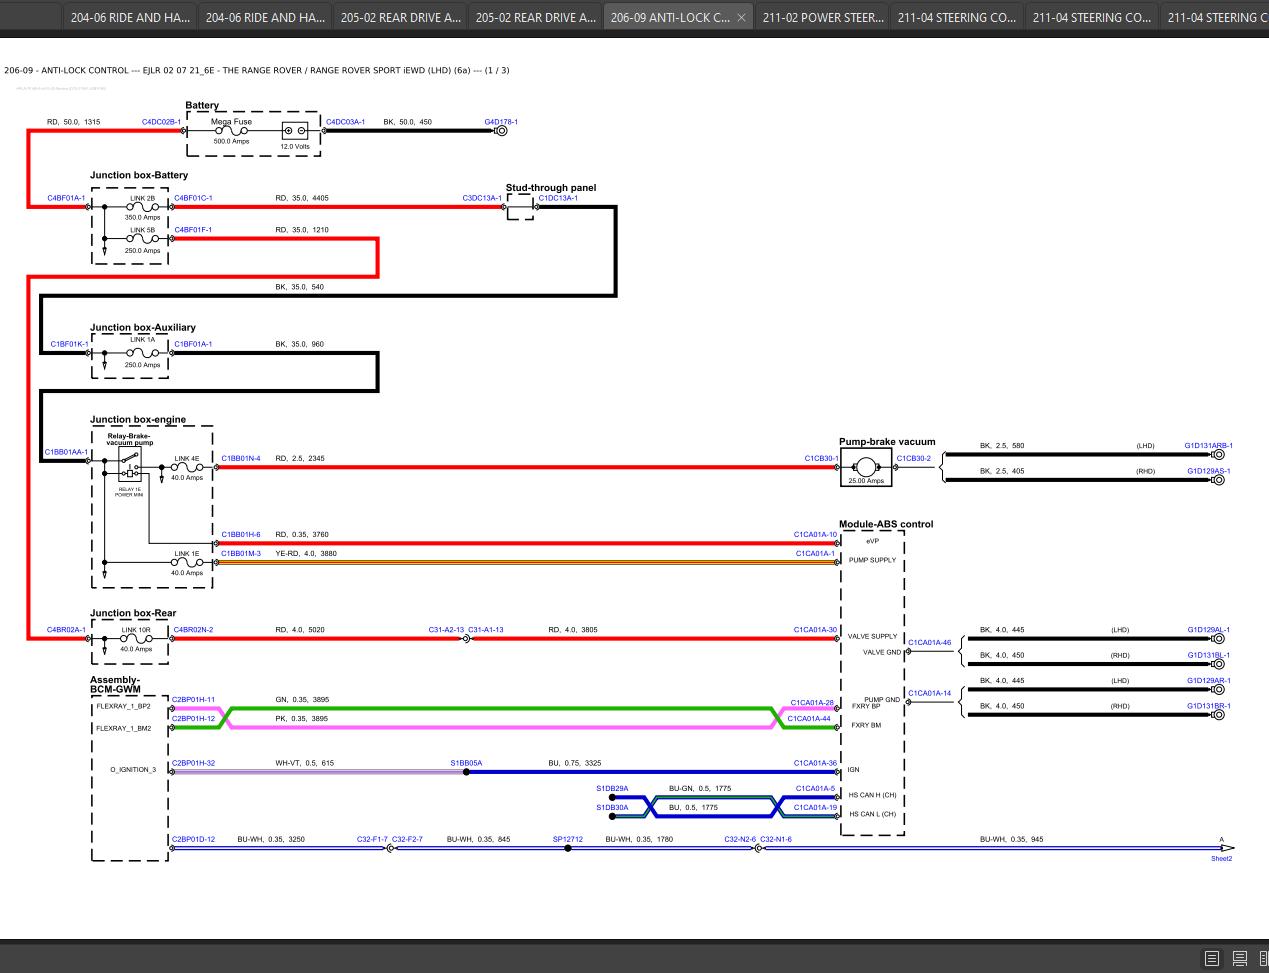1269x973 pixels.
Task: Click connector label C2BP01H-32
Action: 193,763
